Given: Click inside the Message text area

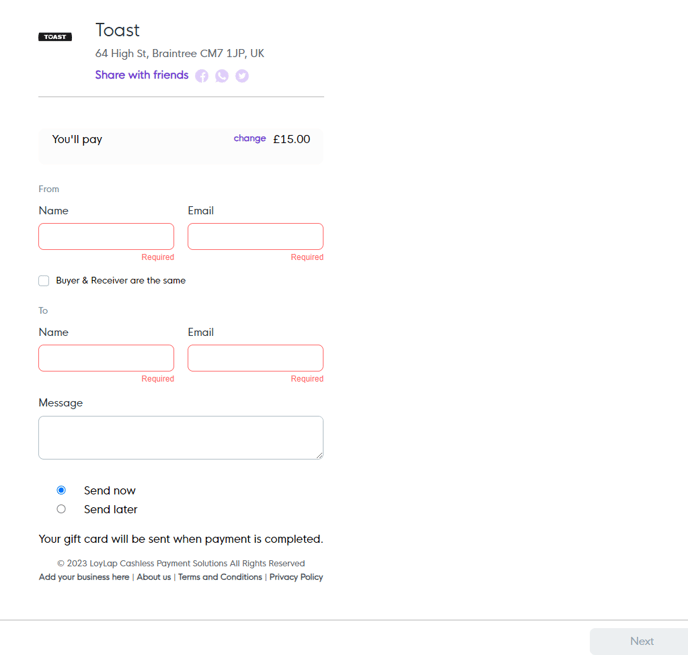Looking at the screenshot, I should coord(181,438).
